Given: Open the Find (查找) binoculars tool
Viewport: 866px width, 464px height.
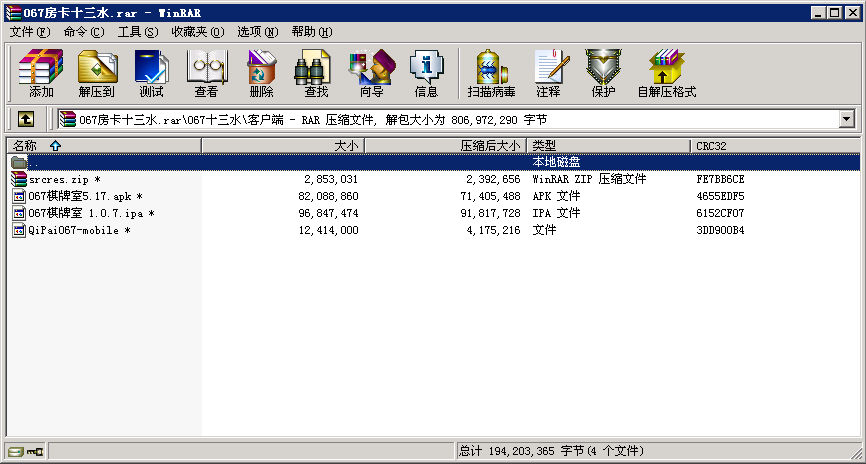Looking at the screenshot, I should [316, 74].
